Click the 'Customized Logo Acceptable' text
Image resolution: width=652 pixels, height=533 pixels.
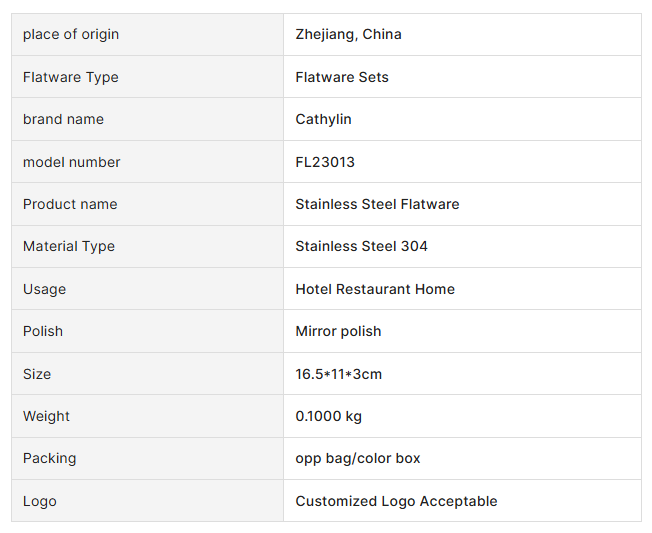click(x=396, y=501)
